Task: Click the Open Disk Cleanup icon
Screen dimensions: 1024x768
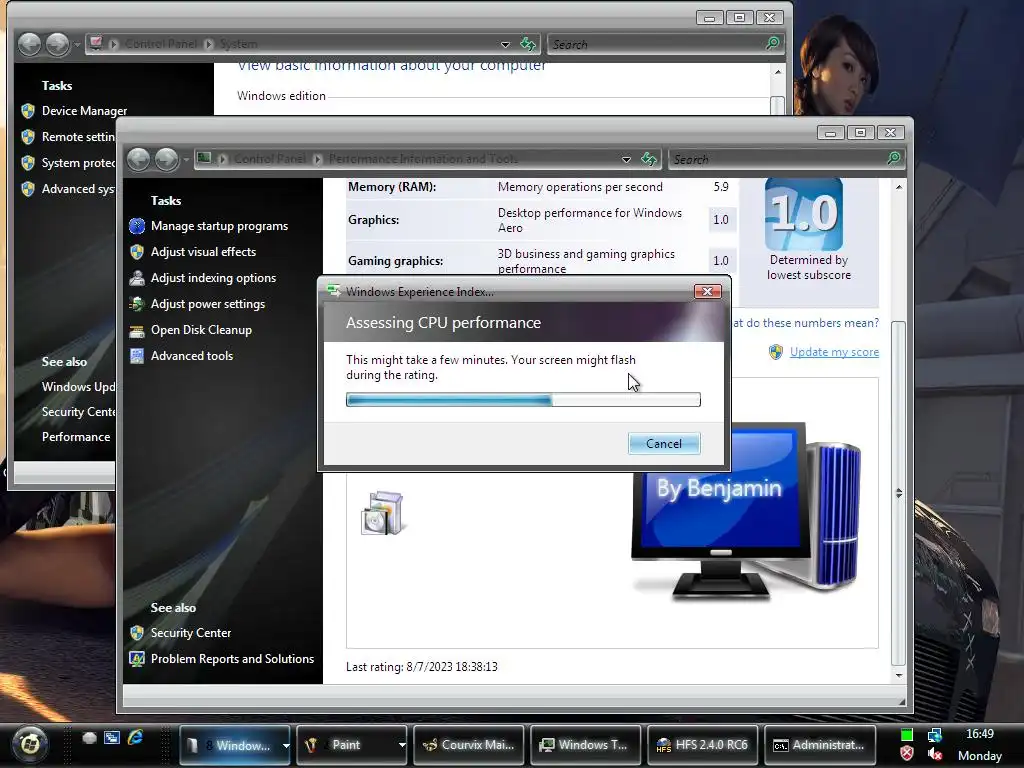Action: point(137,330)
